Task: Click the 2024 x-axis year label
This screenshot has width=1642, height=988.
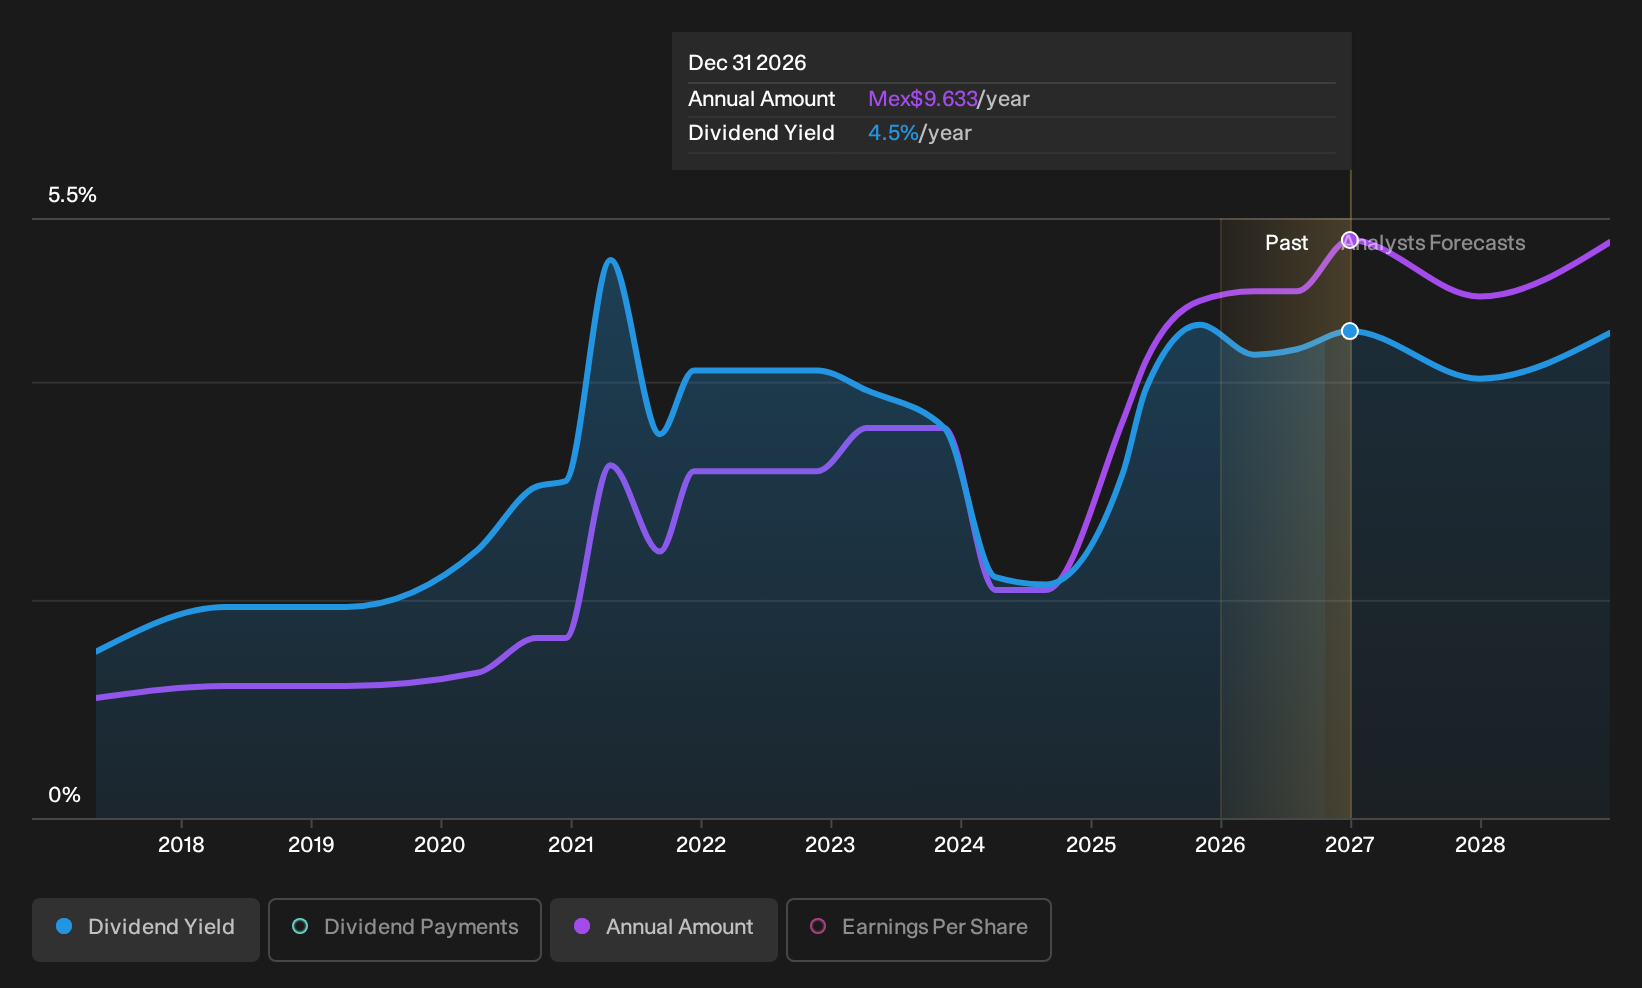Action: pos(959,845)
